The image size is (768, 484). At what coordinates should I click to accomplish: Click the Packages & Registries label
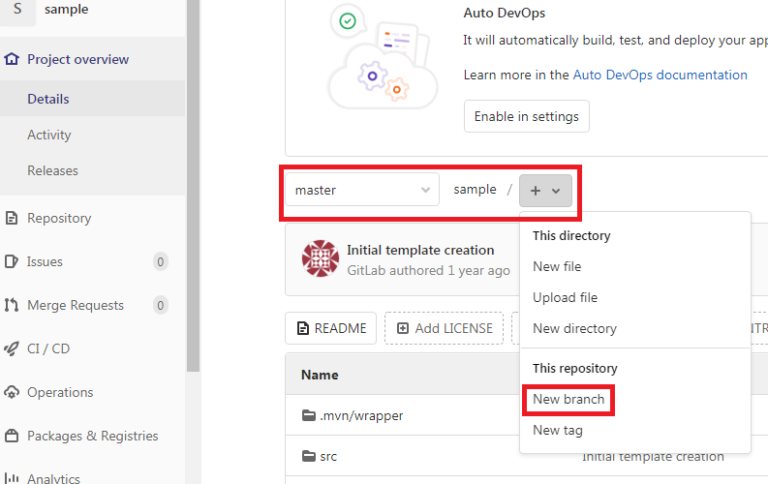click(x=93, y=436)
